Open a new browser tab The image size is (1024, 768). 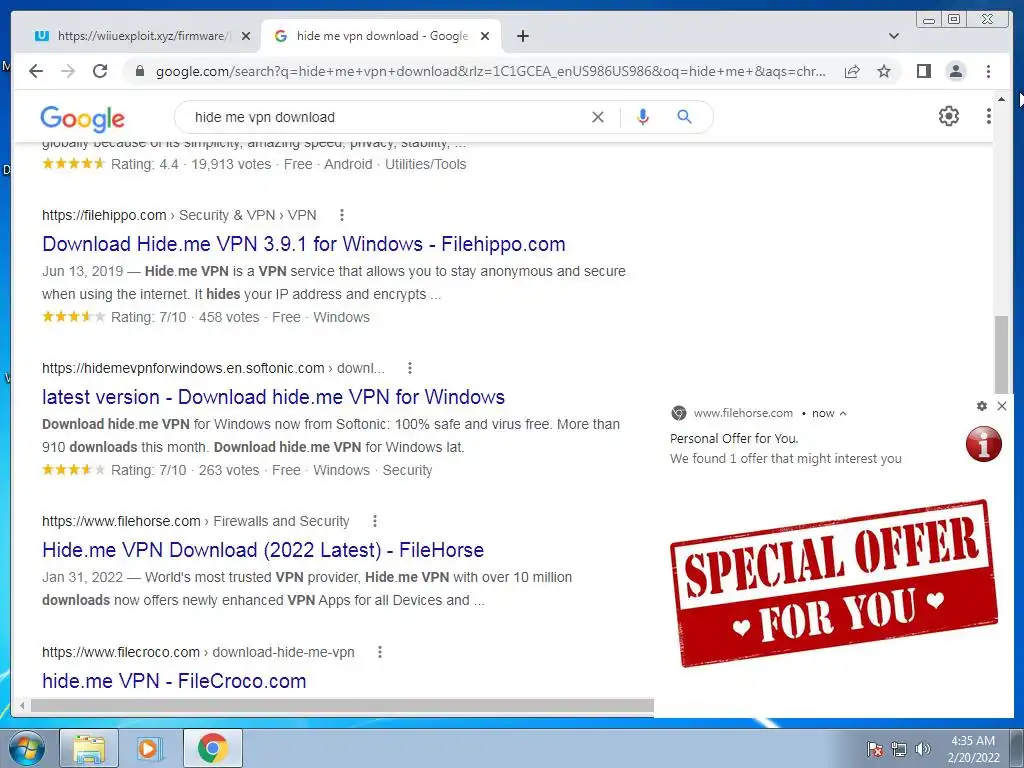pyautogui.click(x=522, y=36)
